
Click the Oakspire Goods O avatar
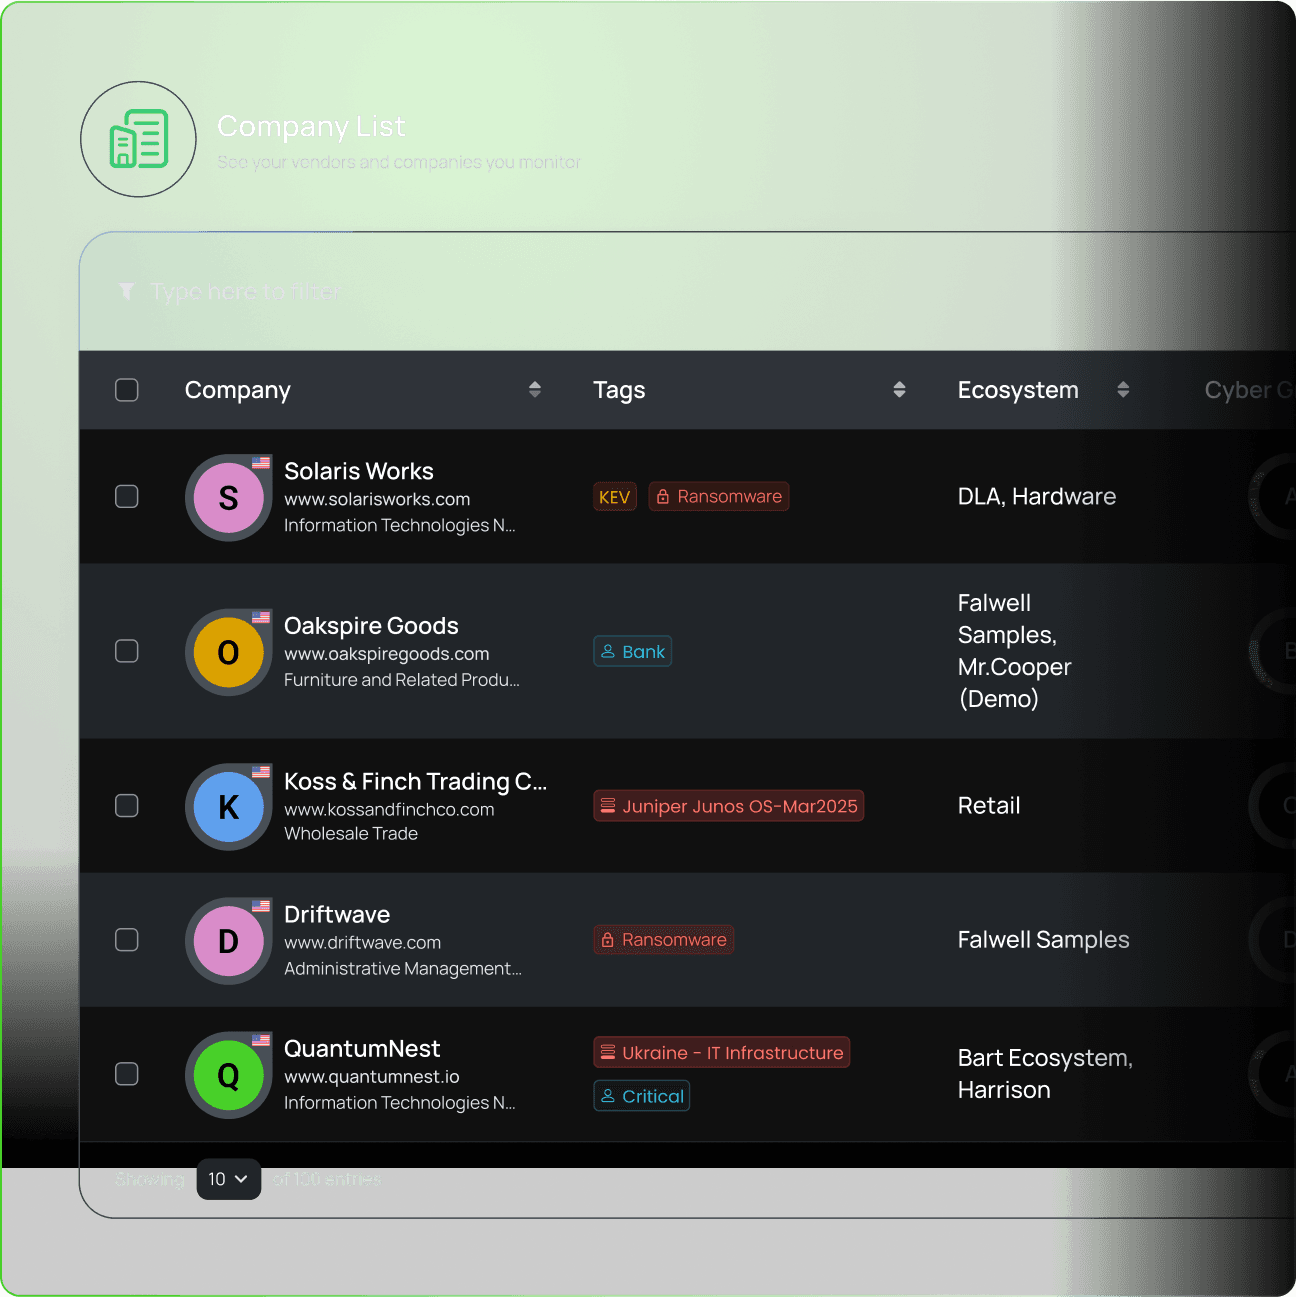[228, 653]
